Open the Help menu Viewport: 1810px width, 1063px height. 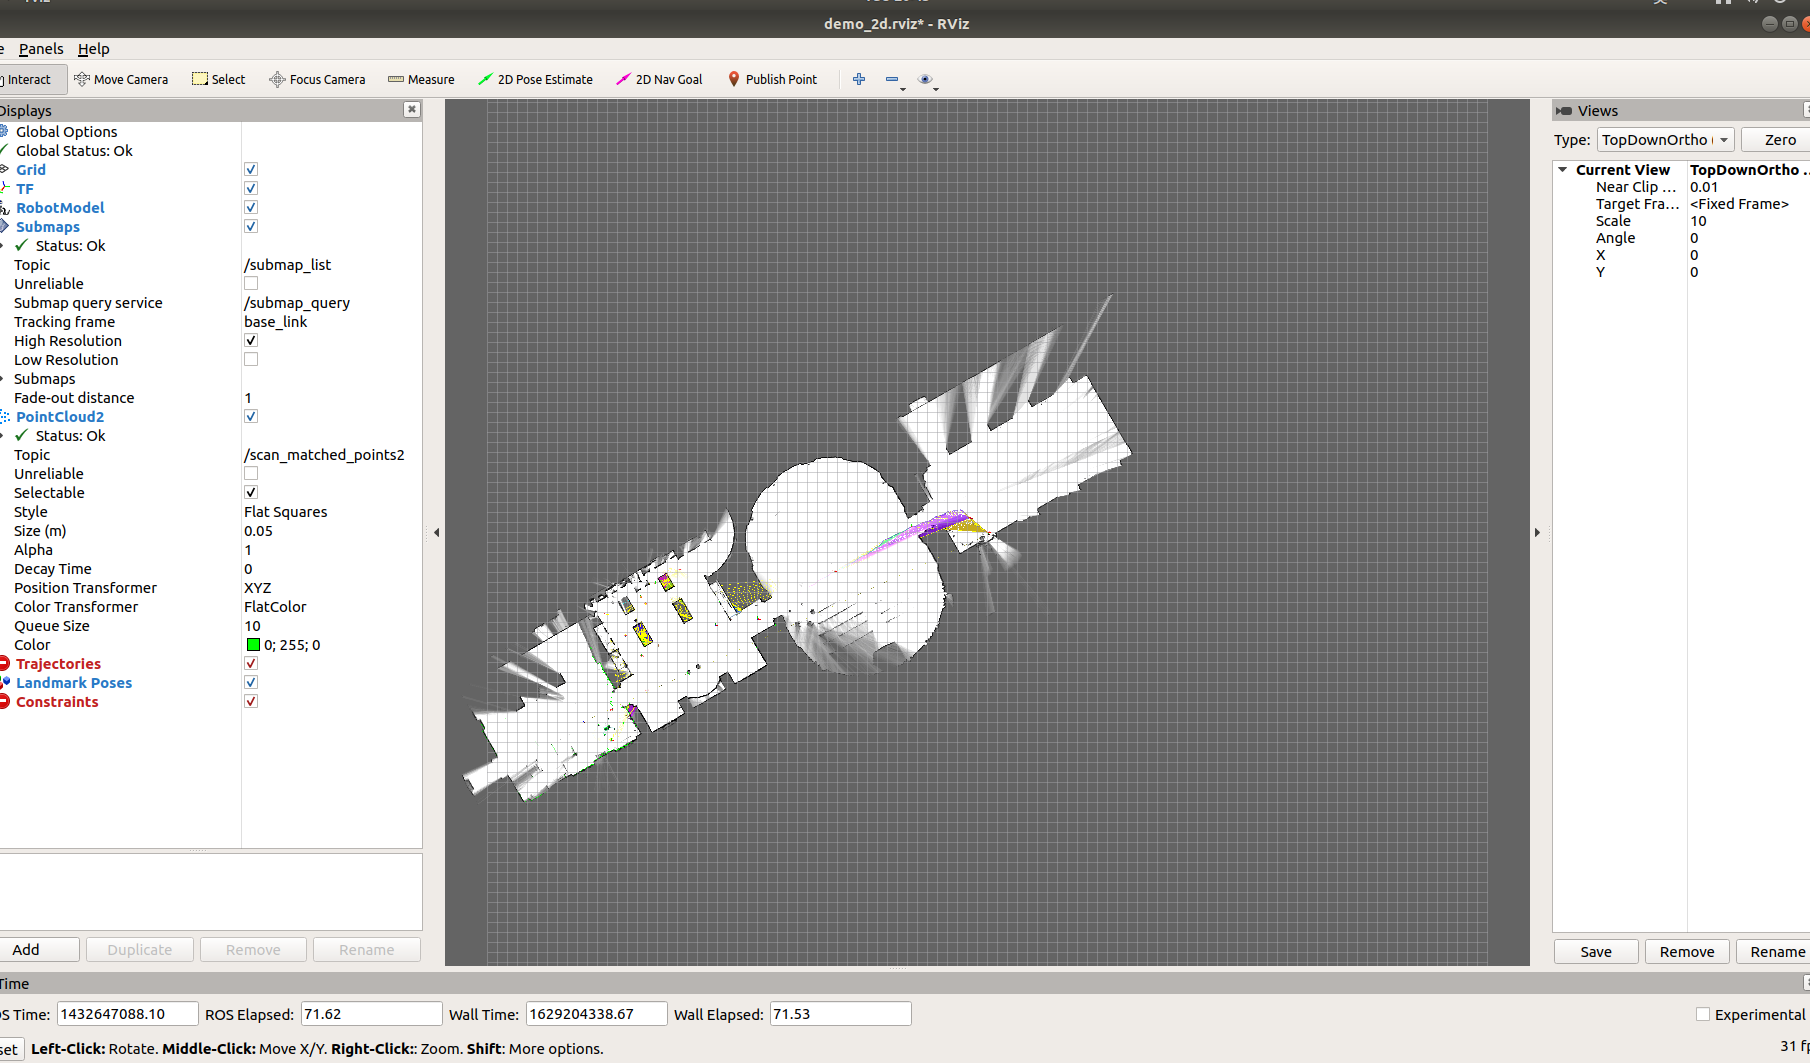93,48
